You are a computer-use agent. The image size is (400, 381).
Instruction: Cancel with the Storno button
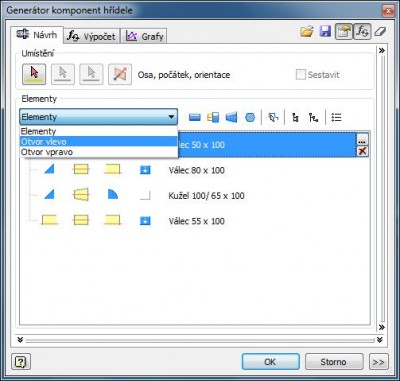334,362
